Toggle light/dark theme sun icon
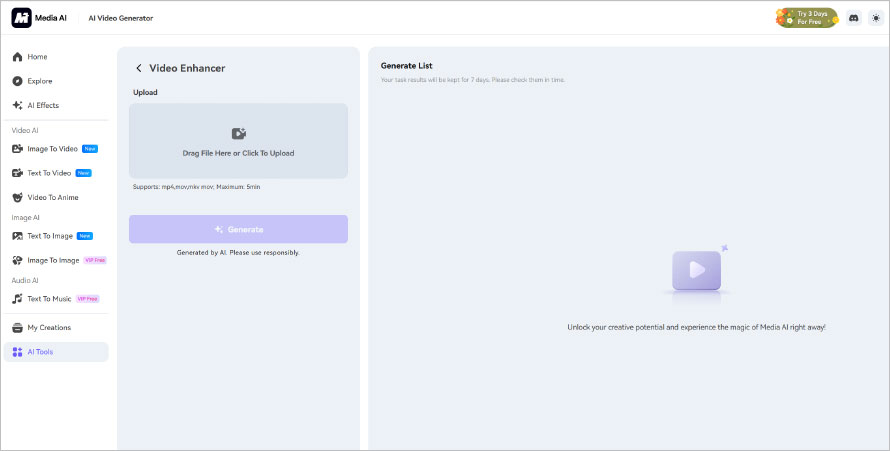This screenshot has height=451, width=890. click(875, 18)
